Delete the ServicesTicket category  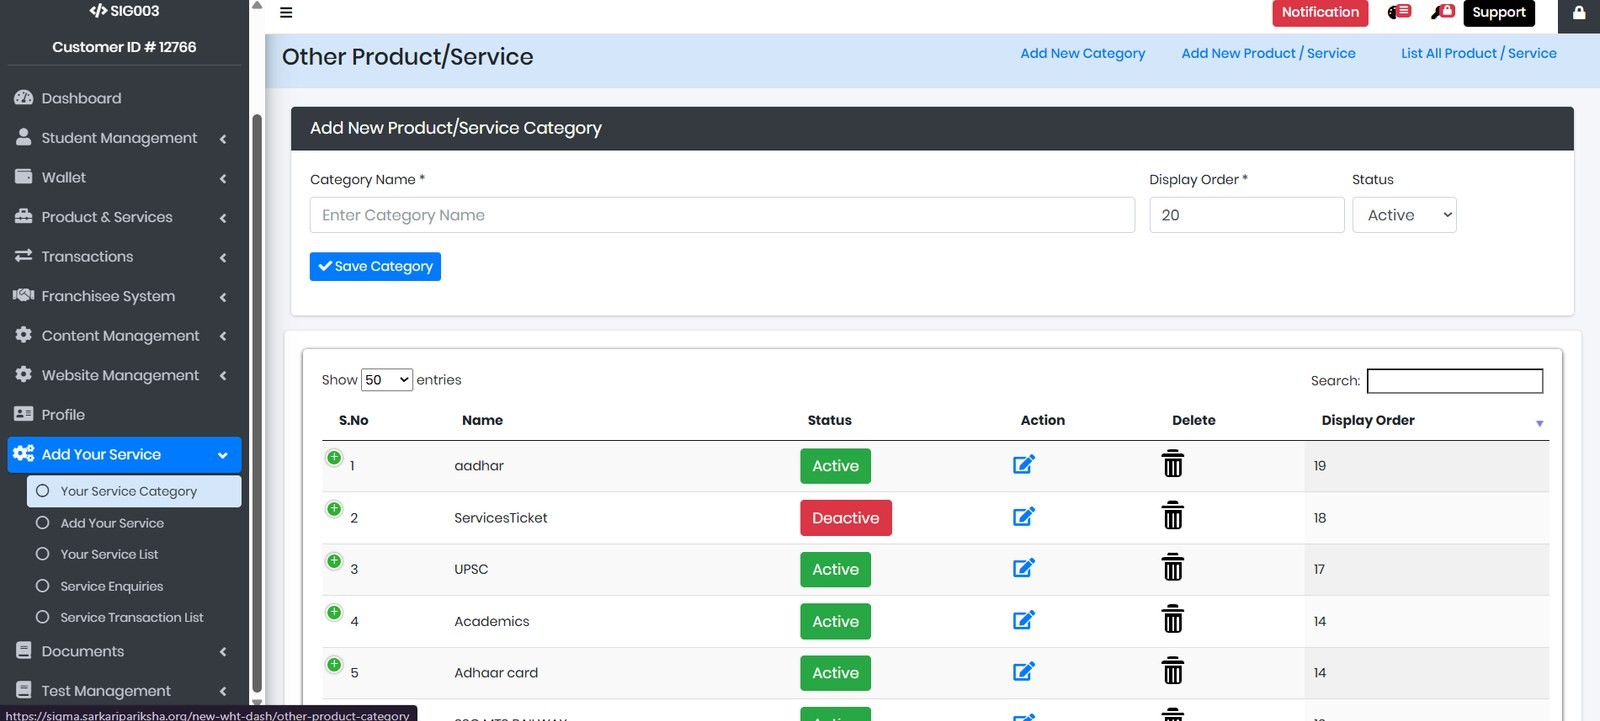click(1173, 516)
